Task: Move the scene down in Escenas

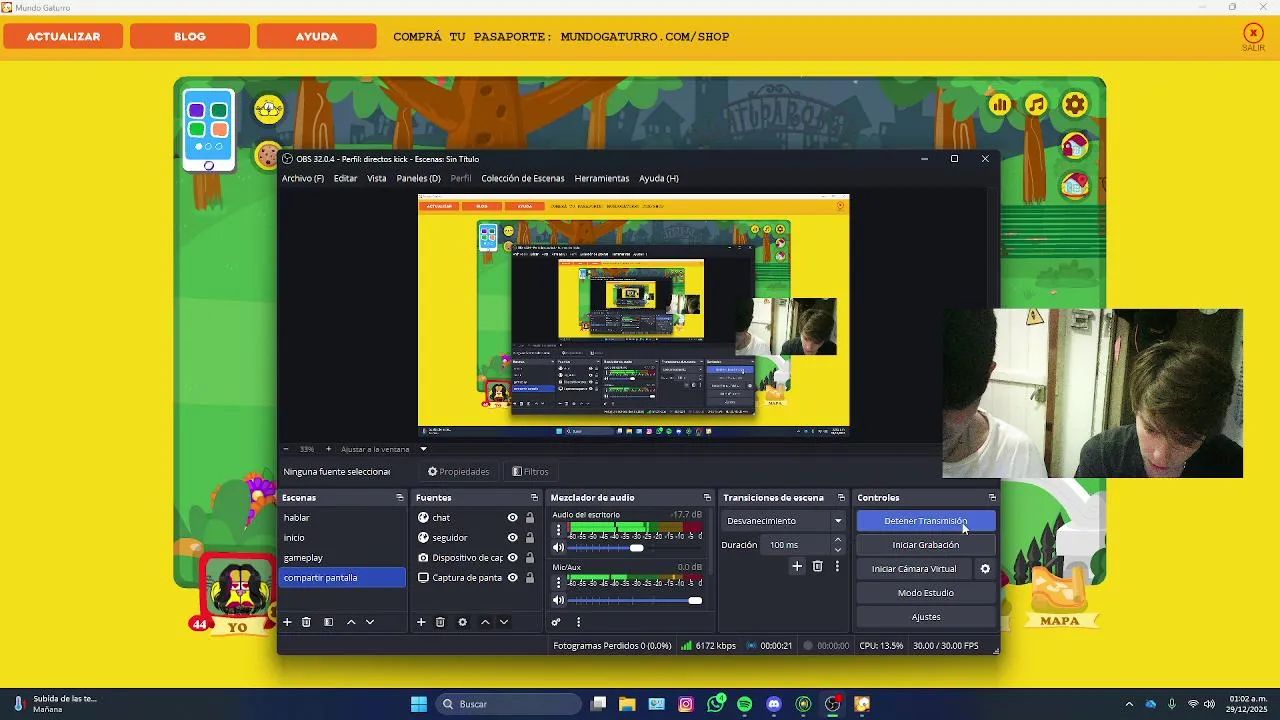Action: (x=370, y=622)
